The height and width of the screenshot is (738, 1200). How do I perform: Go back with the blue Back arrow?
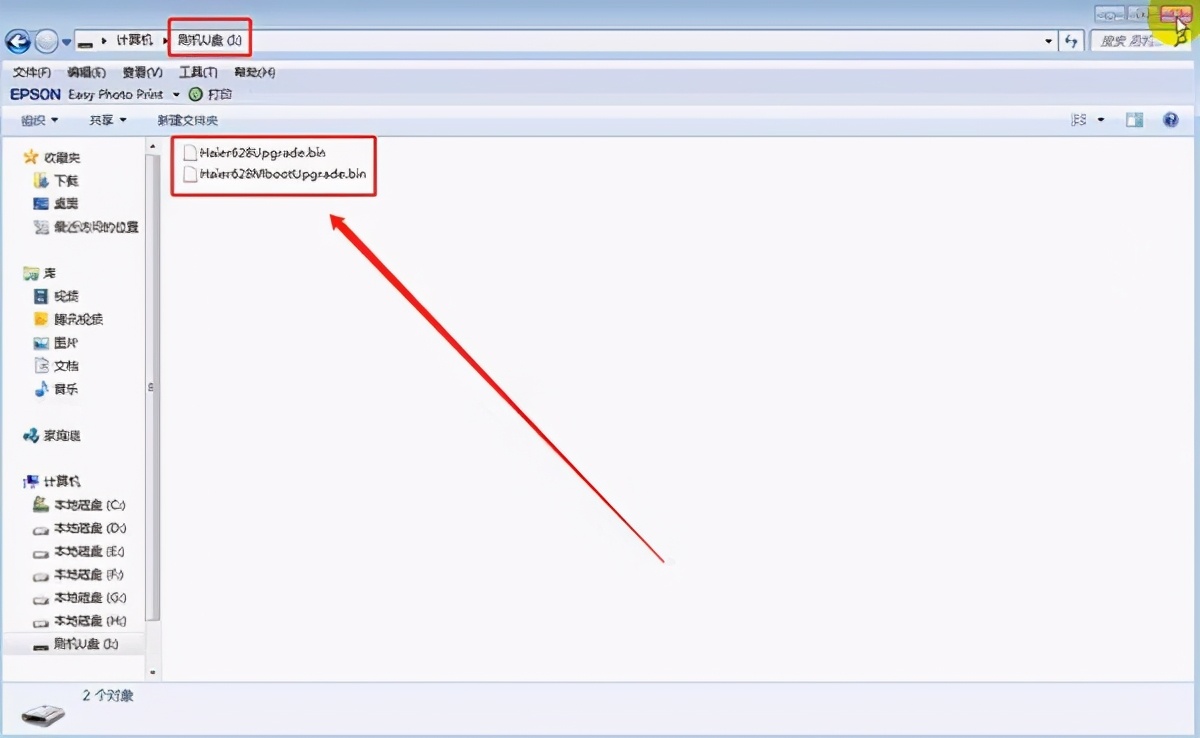pos(17,41)
